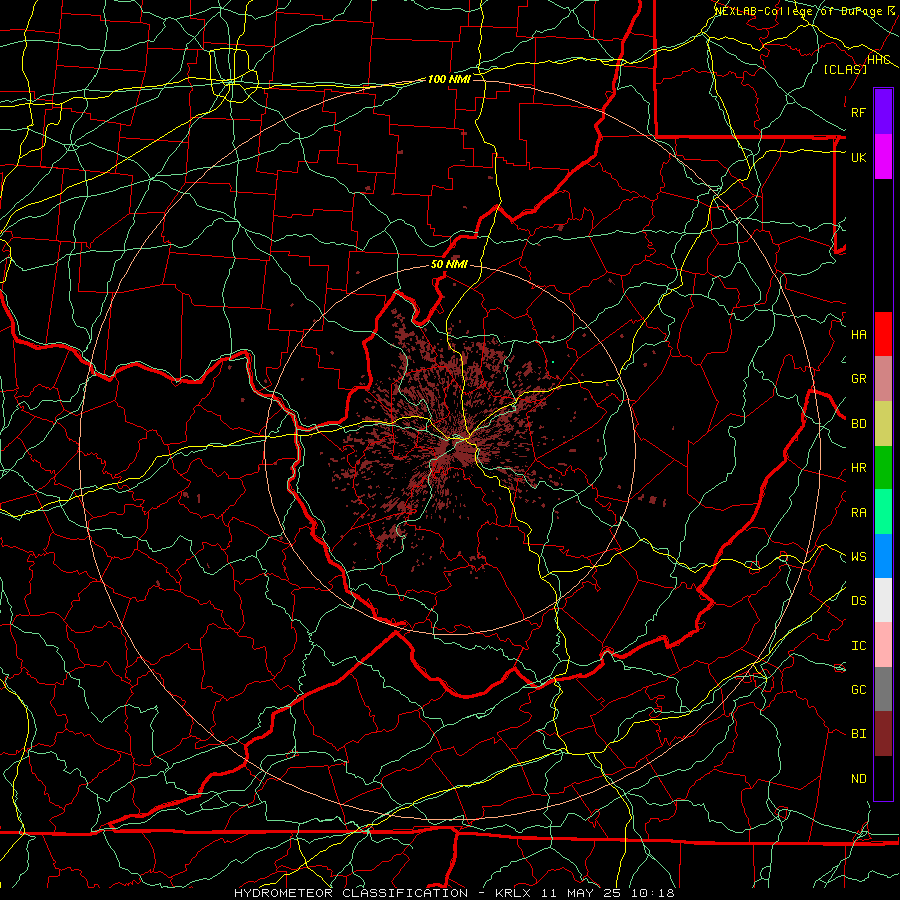
Task: Select the GR pink legend swatch
Action: pos(883,378)
